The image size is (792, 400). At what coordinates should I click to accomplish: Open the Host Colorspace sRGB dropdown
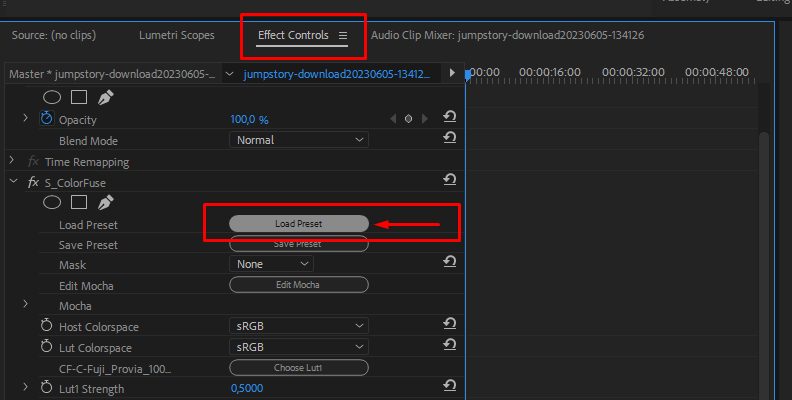tap(299, 326)
